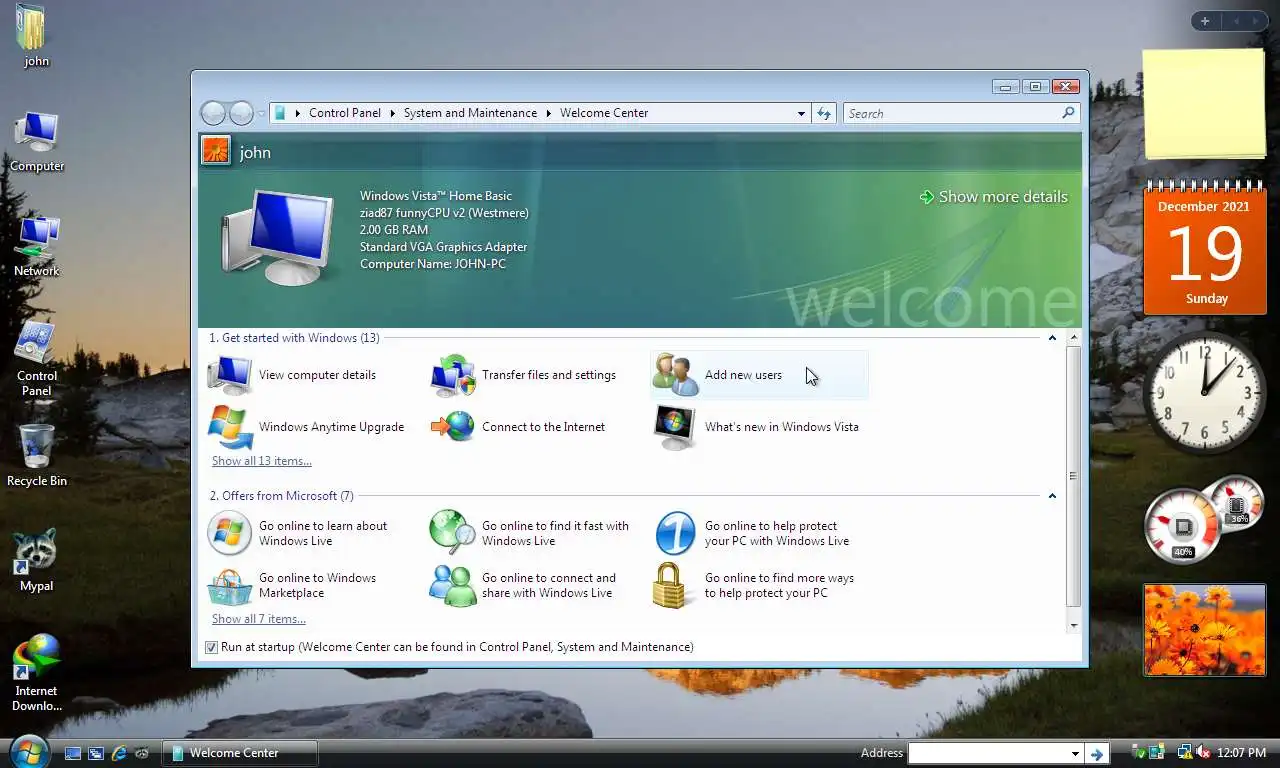Click the scrollbar down arrow
The height and width of the screenshot is (768, 1280).
[x=1073, y=625]
